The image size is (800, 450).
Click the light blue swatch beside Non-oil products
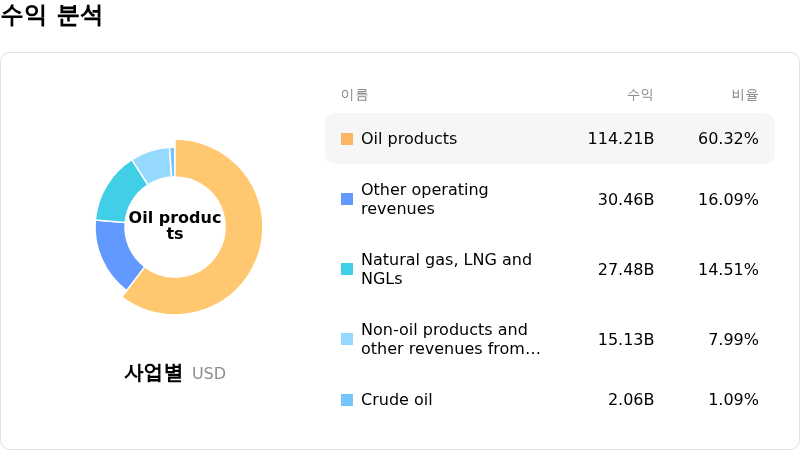pyautogui.click(x=347, y=339)
